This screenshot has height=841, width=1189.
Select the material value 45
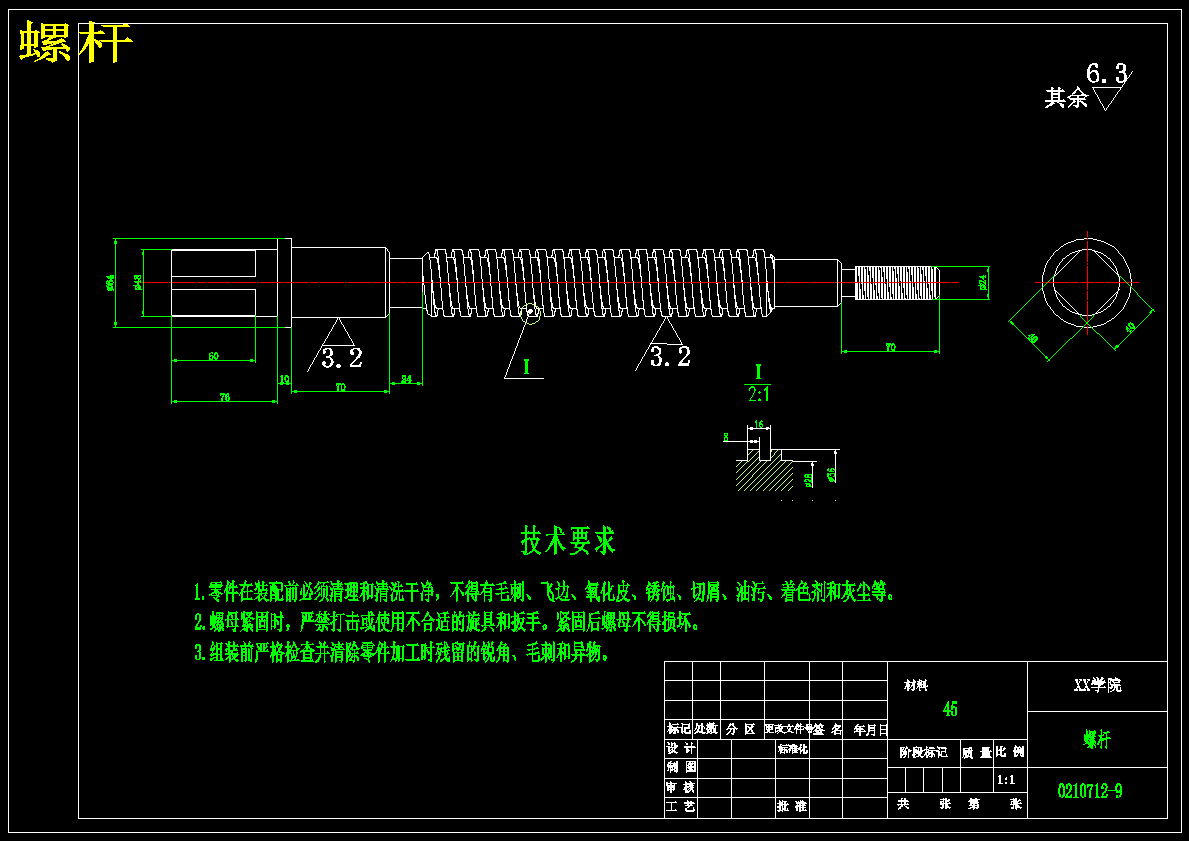click(950, 709)
